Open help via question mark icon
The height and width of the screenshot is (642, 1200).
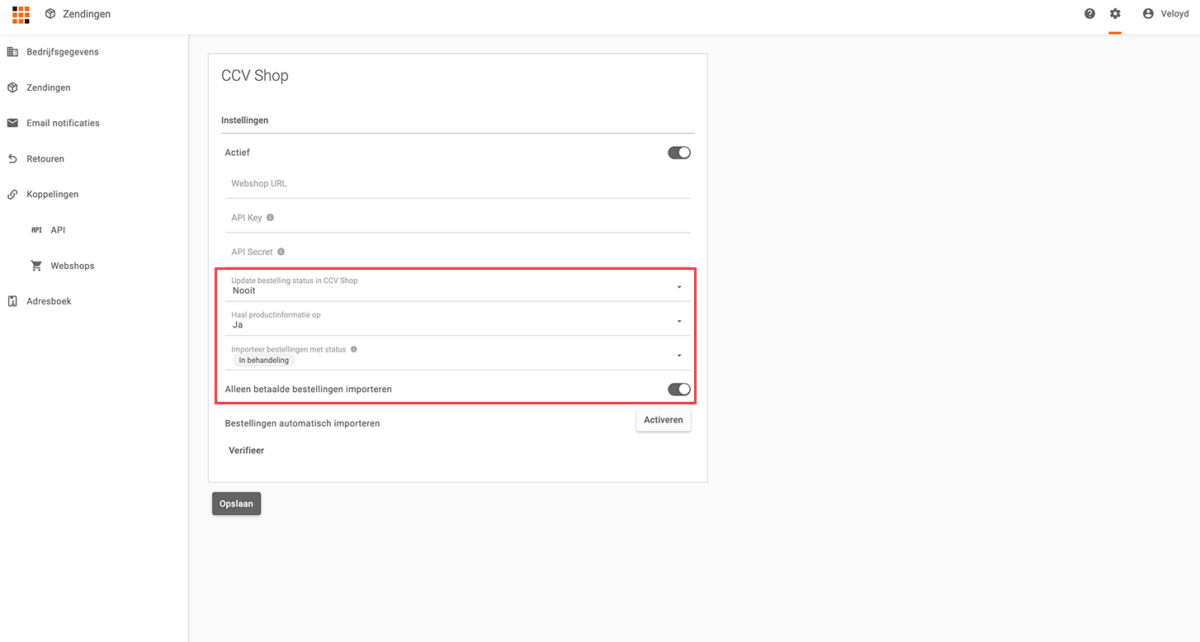1090,14
